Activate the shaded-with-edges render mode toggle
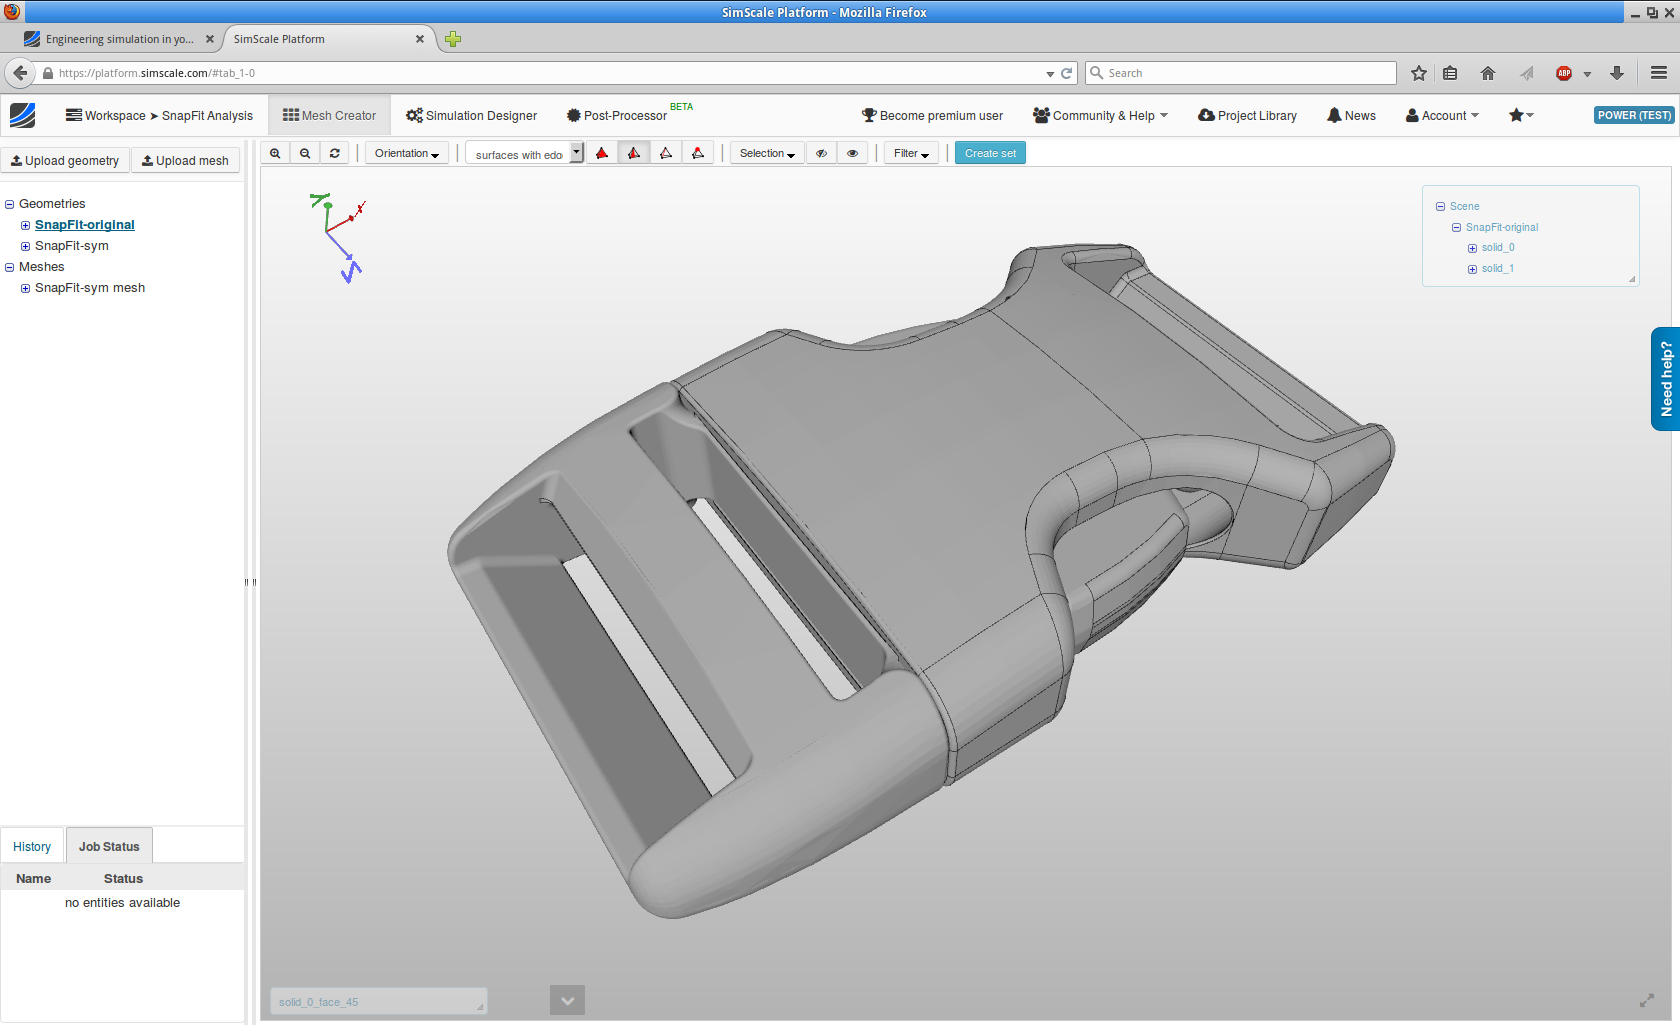The width and height of the screenshot is (1680, 1025). [x=634, y=152]
